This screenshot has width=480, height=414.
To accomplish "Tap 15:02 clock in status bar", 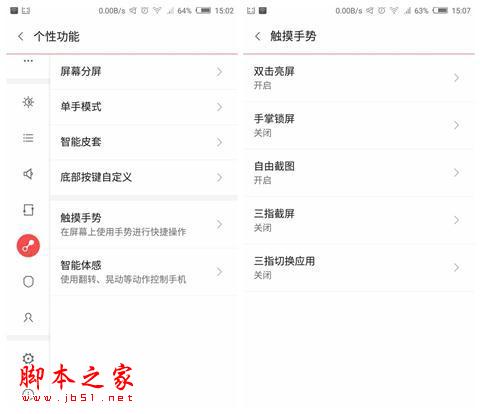I will 224,11.
